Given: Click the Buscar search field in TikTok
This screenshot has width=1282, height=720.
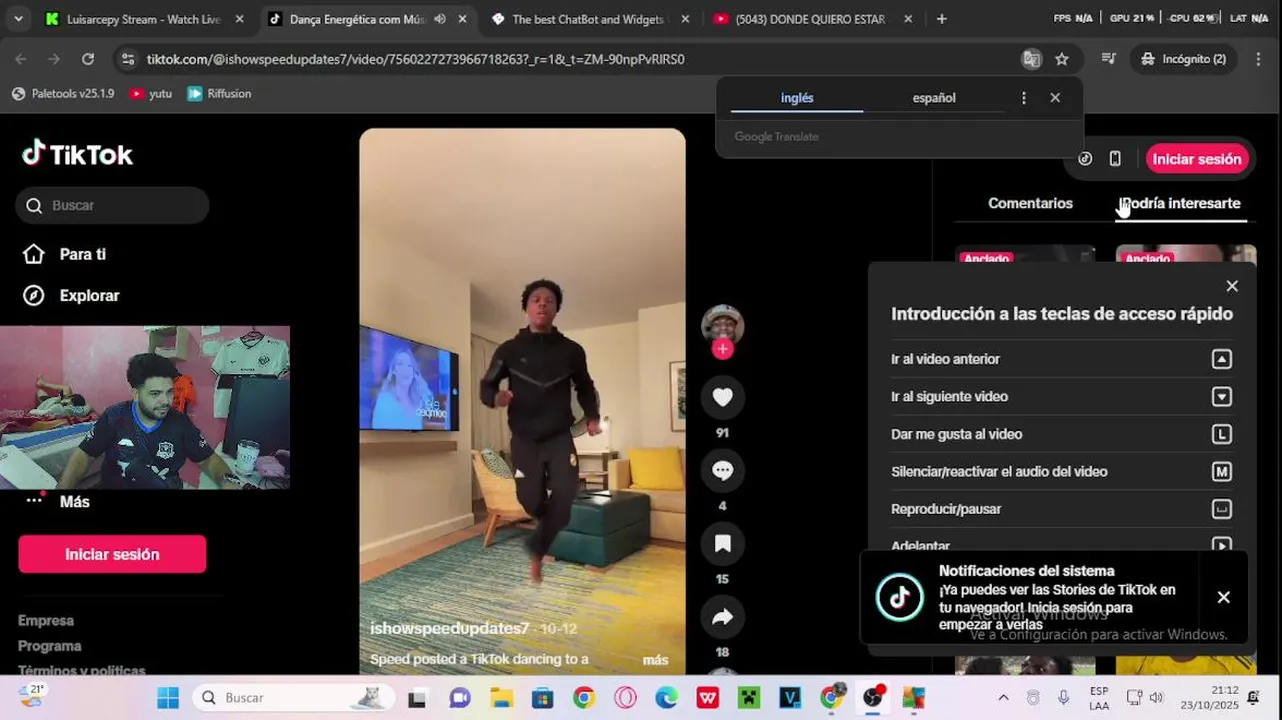Looking at the screenshot, I should [112, 205].
